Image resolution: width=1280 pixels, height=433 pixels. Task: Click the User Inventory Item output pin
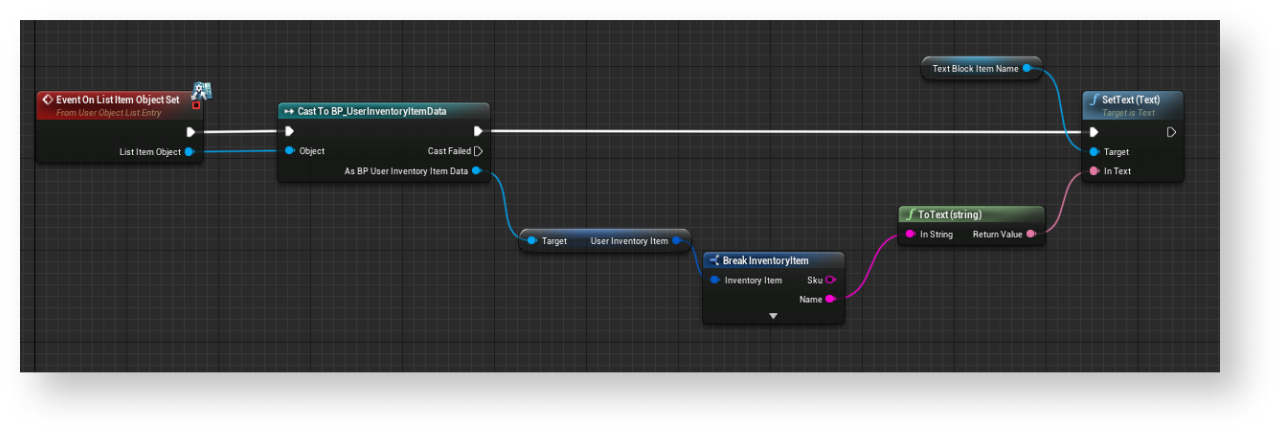[x=677, y=241]
